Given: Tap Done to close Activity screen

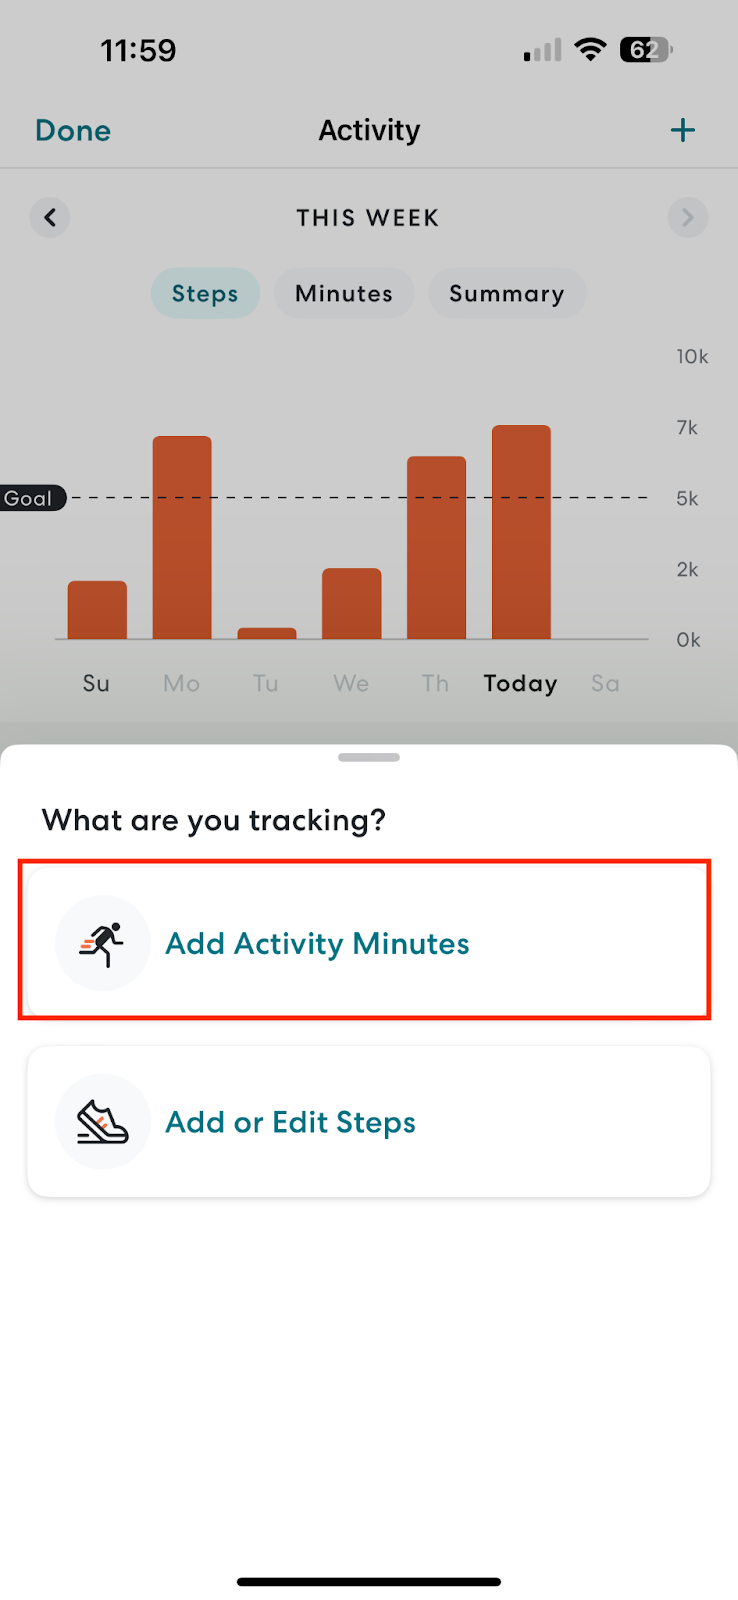Looking at the screenshot, I should click(72, 129).
